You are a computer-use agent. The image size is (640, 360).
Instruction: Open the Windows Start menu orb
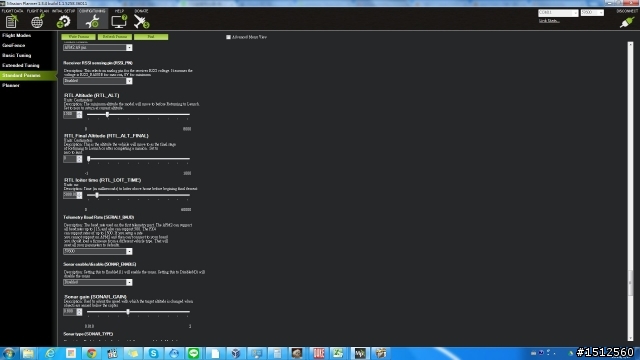coord(9,353)
